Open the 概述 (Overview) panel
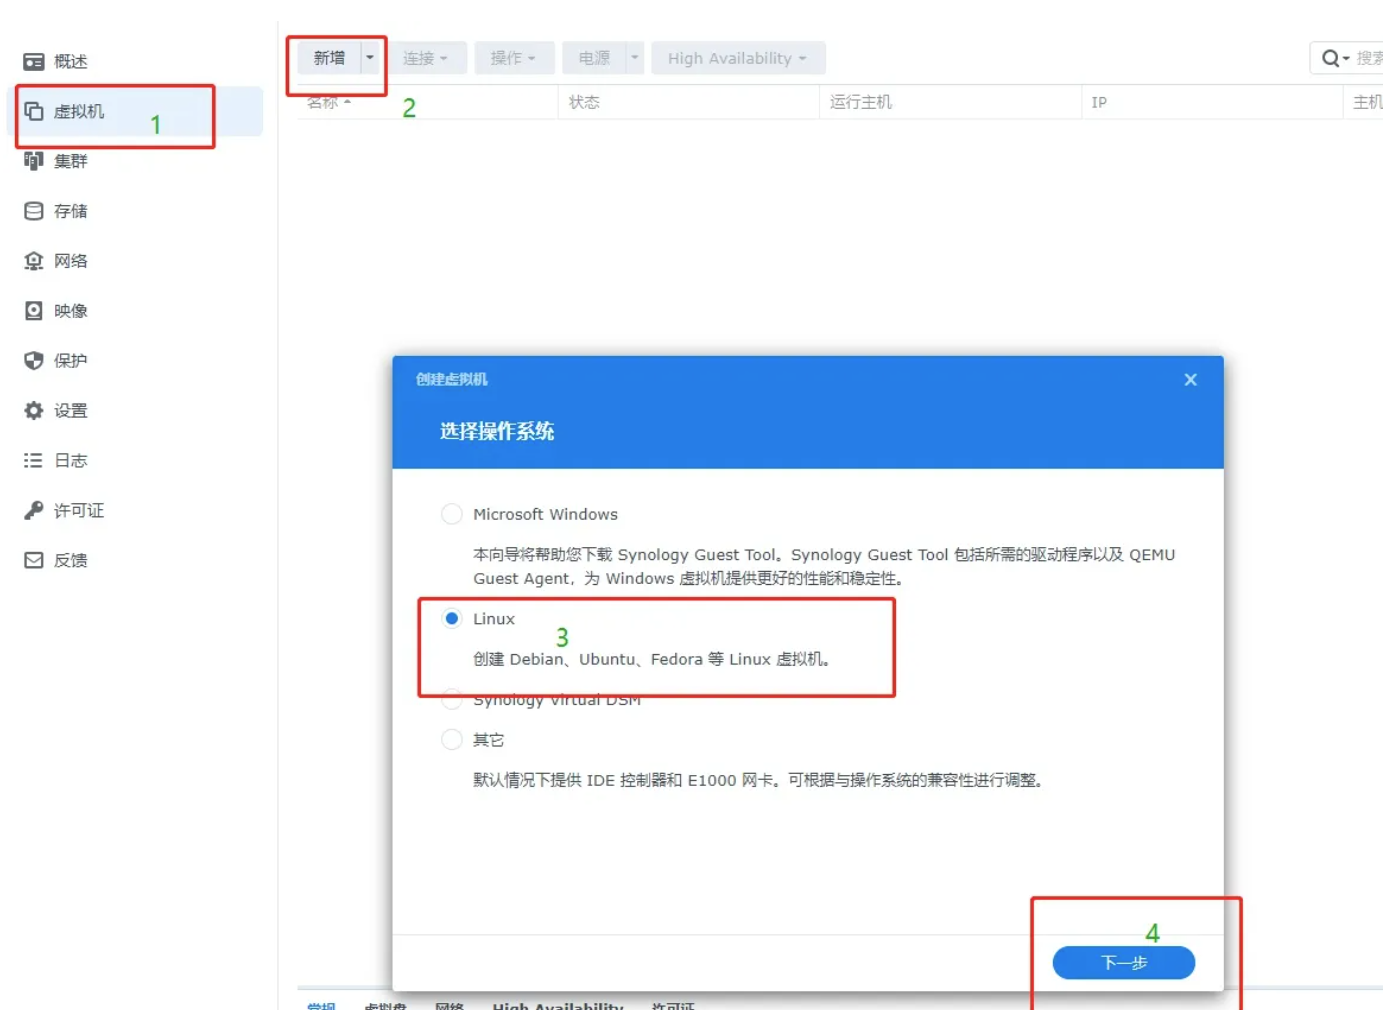This screenshot has height=1010, width=1386. (68, 61)
